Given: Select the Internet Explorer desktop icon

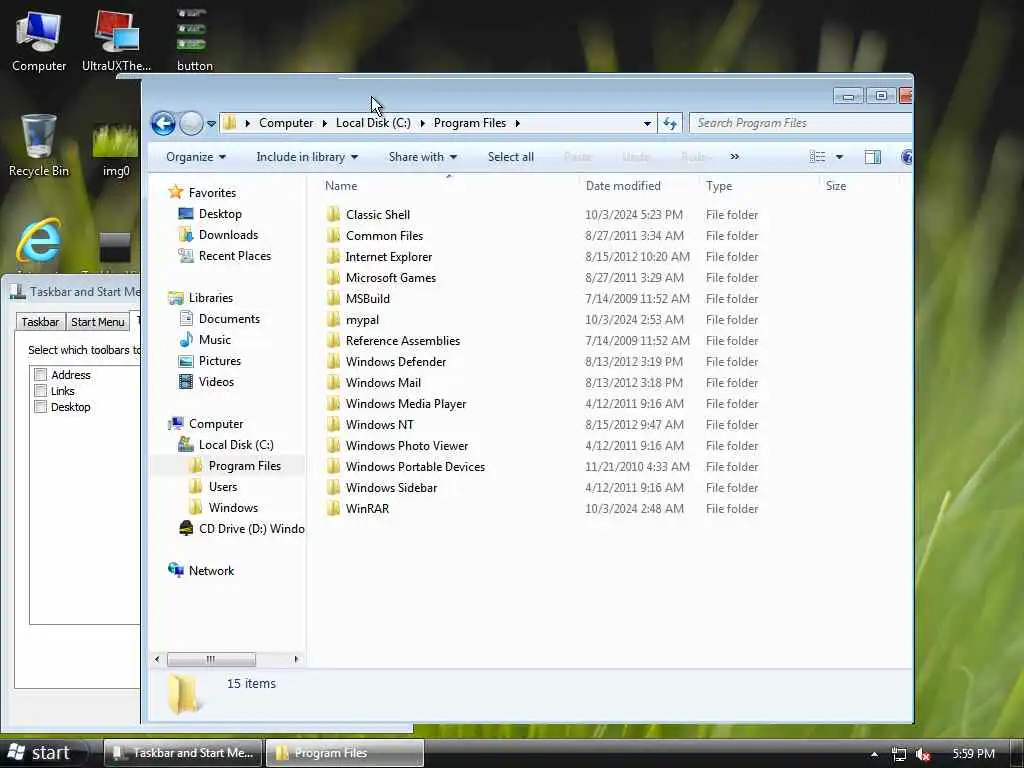Looking at the screenshot, I should point(39,242).
